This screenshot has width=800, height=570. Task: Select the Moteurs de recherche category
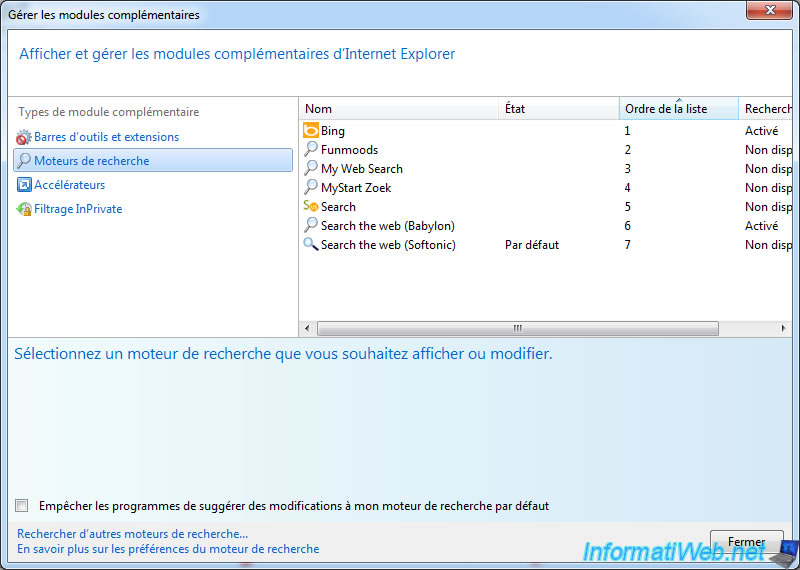[91, 161]
